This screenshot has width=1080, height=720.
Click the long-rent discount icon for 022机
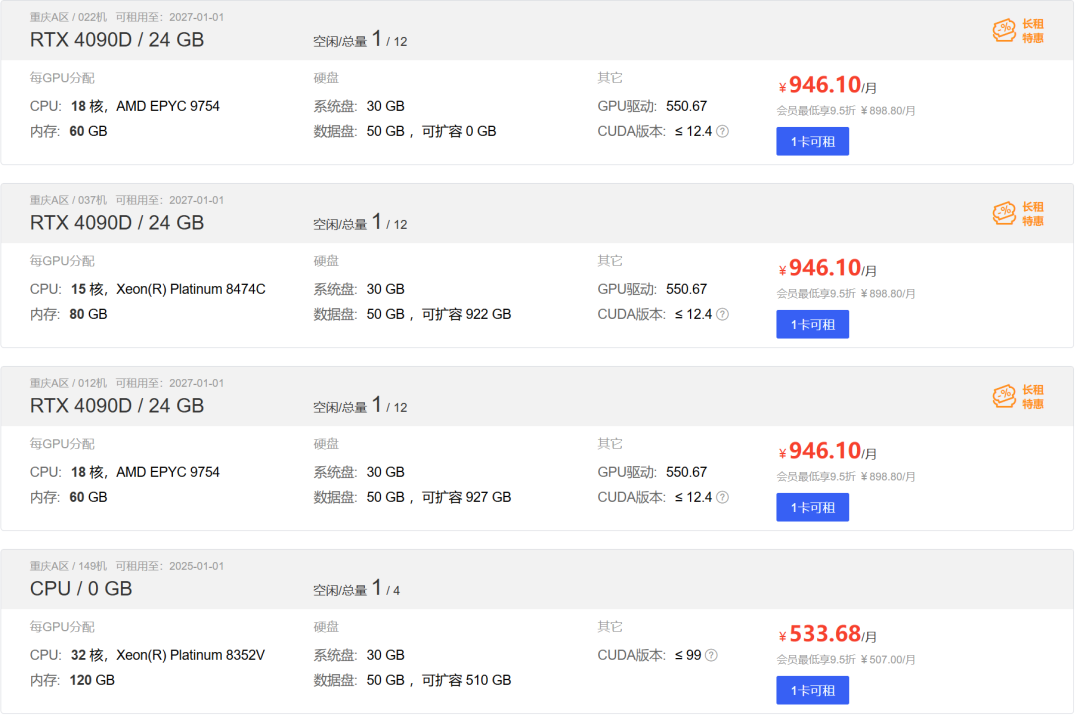1017,31
